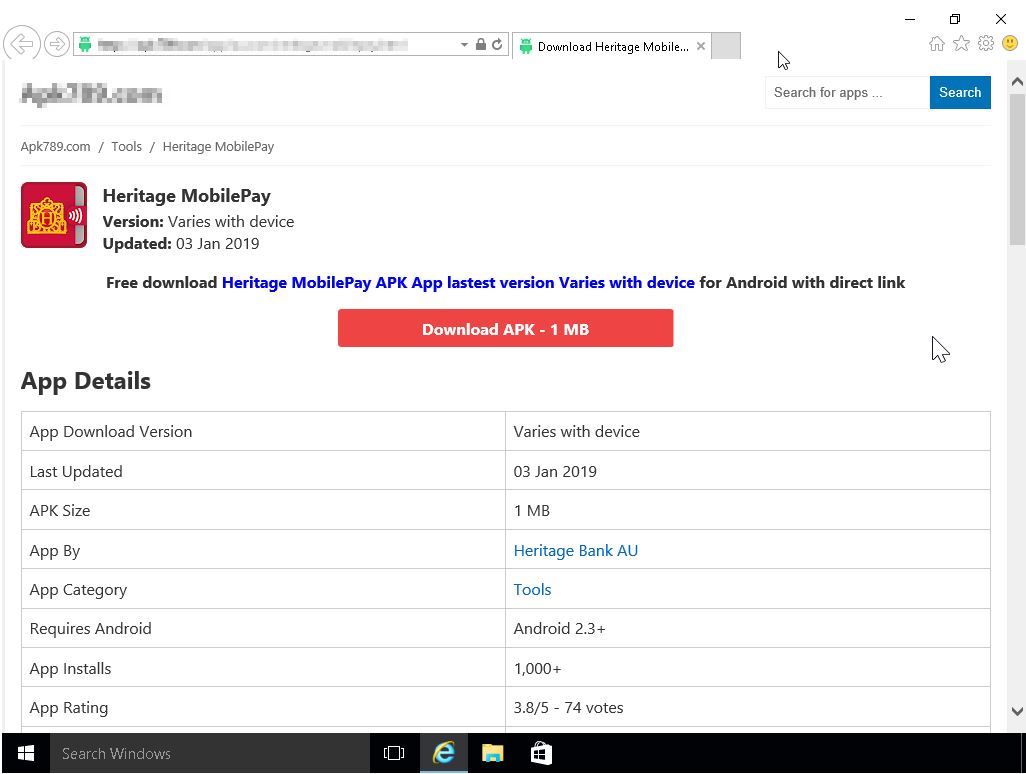Open Task View from the taskbar
The width and height of the screenshot is (1026, 774).
(394, 753)
